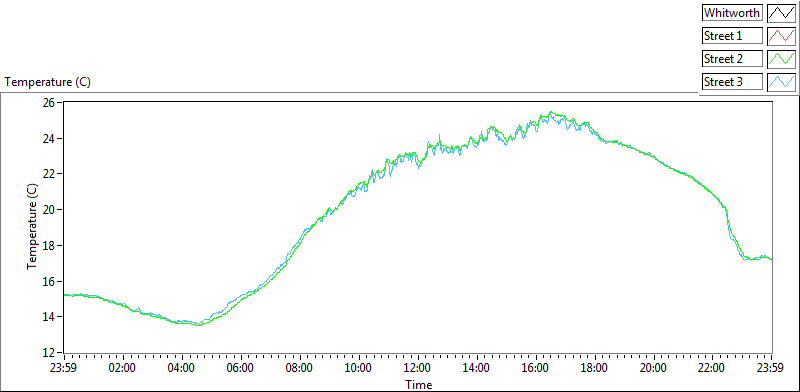Click the Temperature (C) graph title

tap(47, 82)
